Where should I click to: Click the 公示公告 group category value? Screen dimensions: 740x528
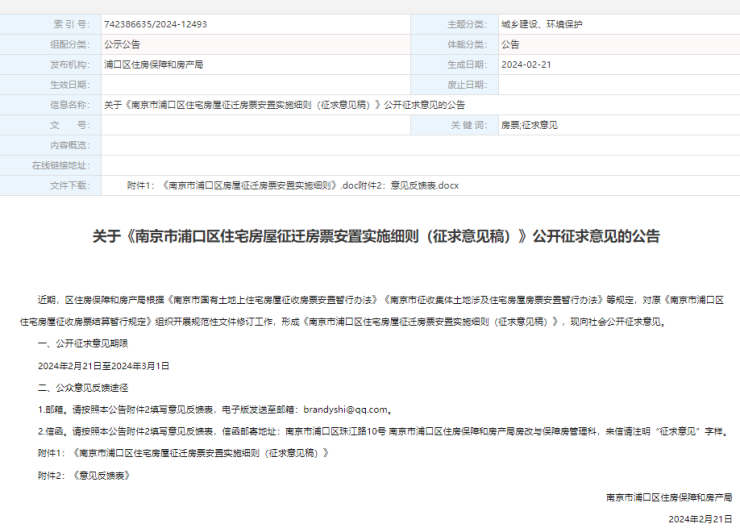122,44
